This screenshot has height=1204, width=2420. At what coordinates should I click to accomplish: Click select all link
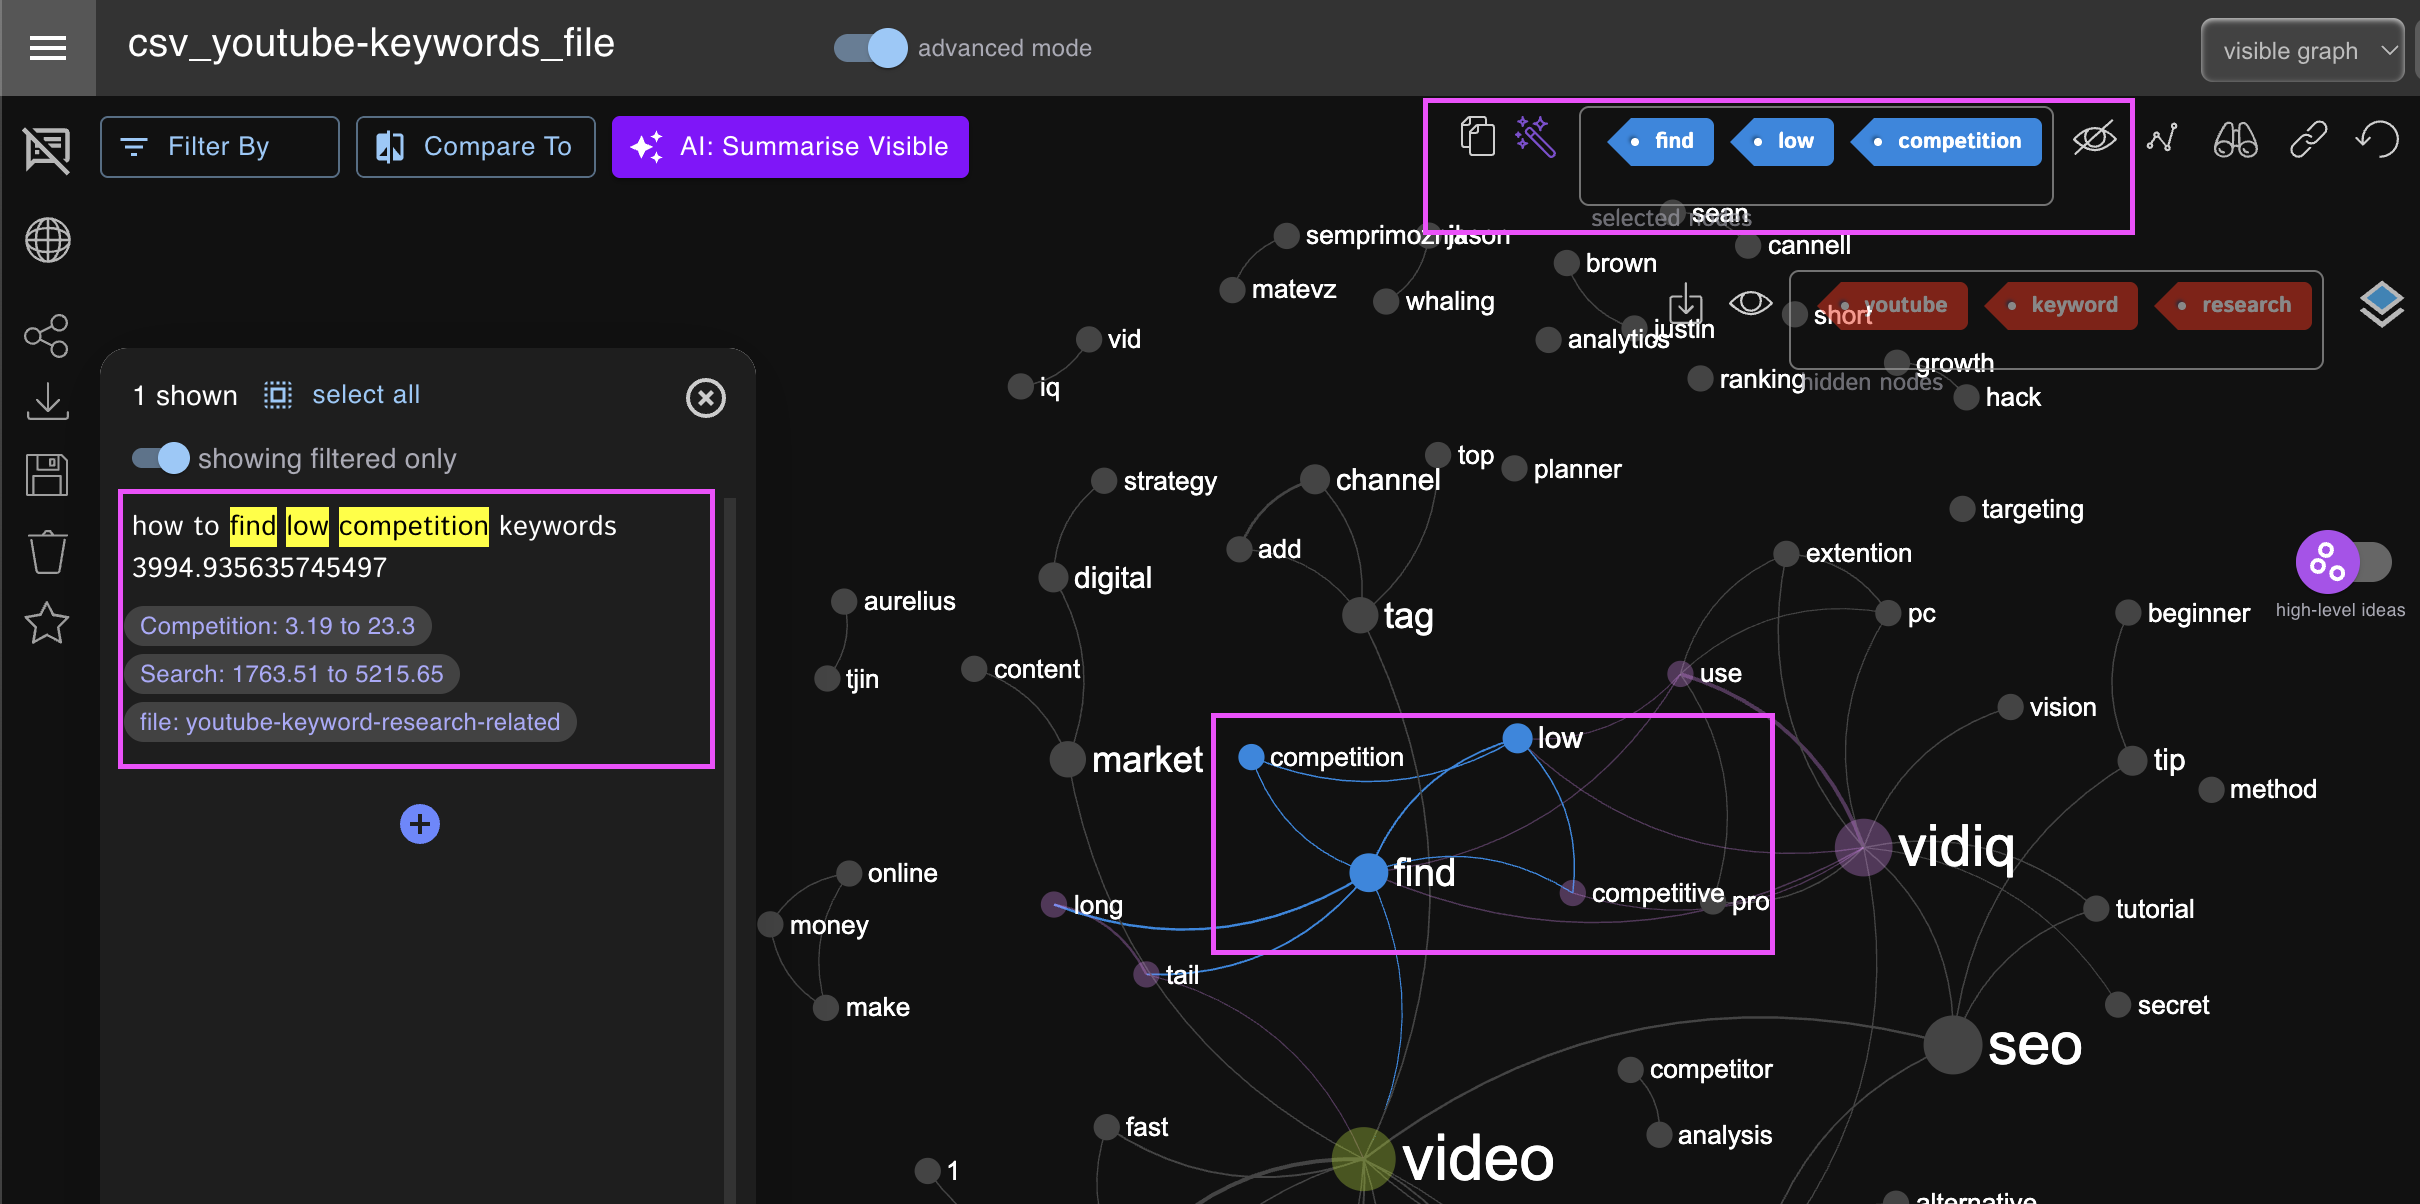[366, 395]
